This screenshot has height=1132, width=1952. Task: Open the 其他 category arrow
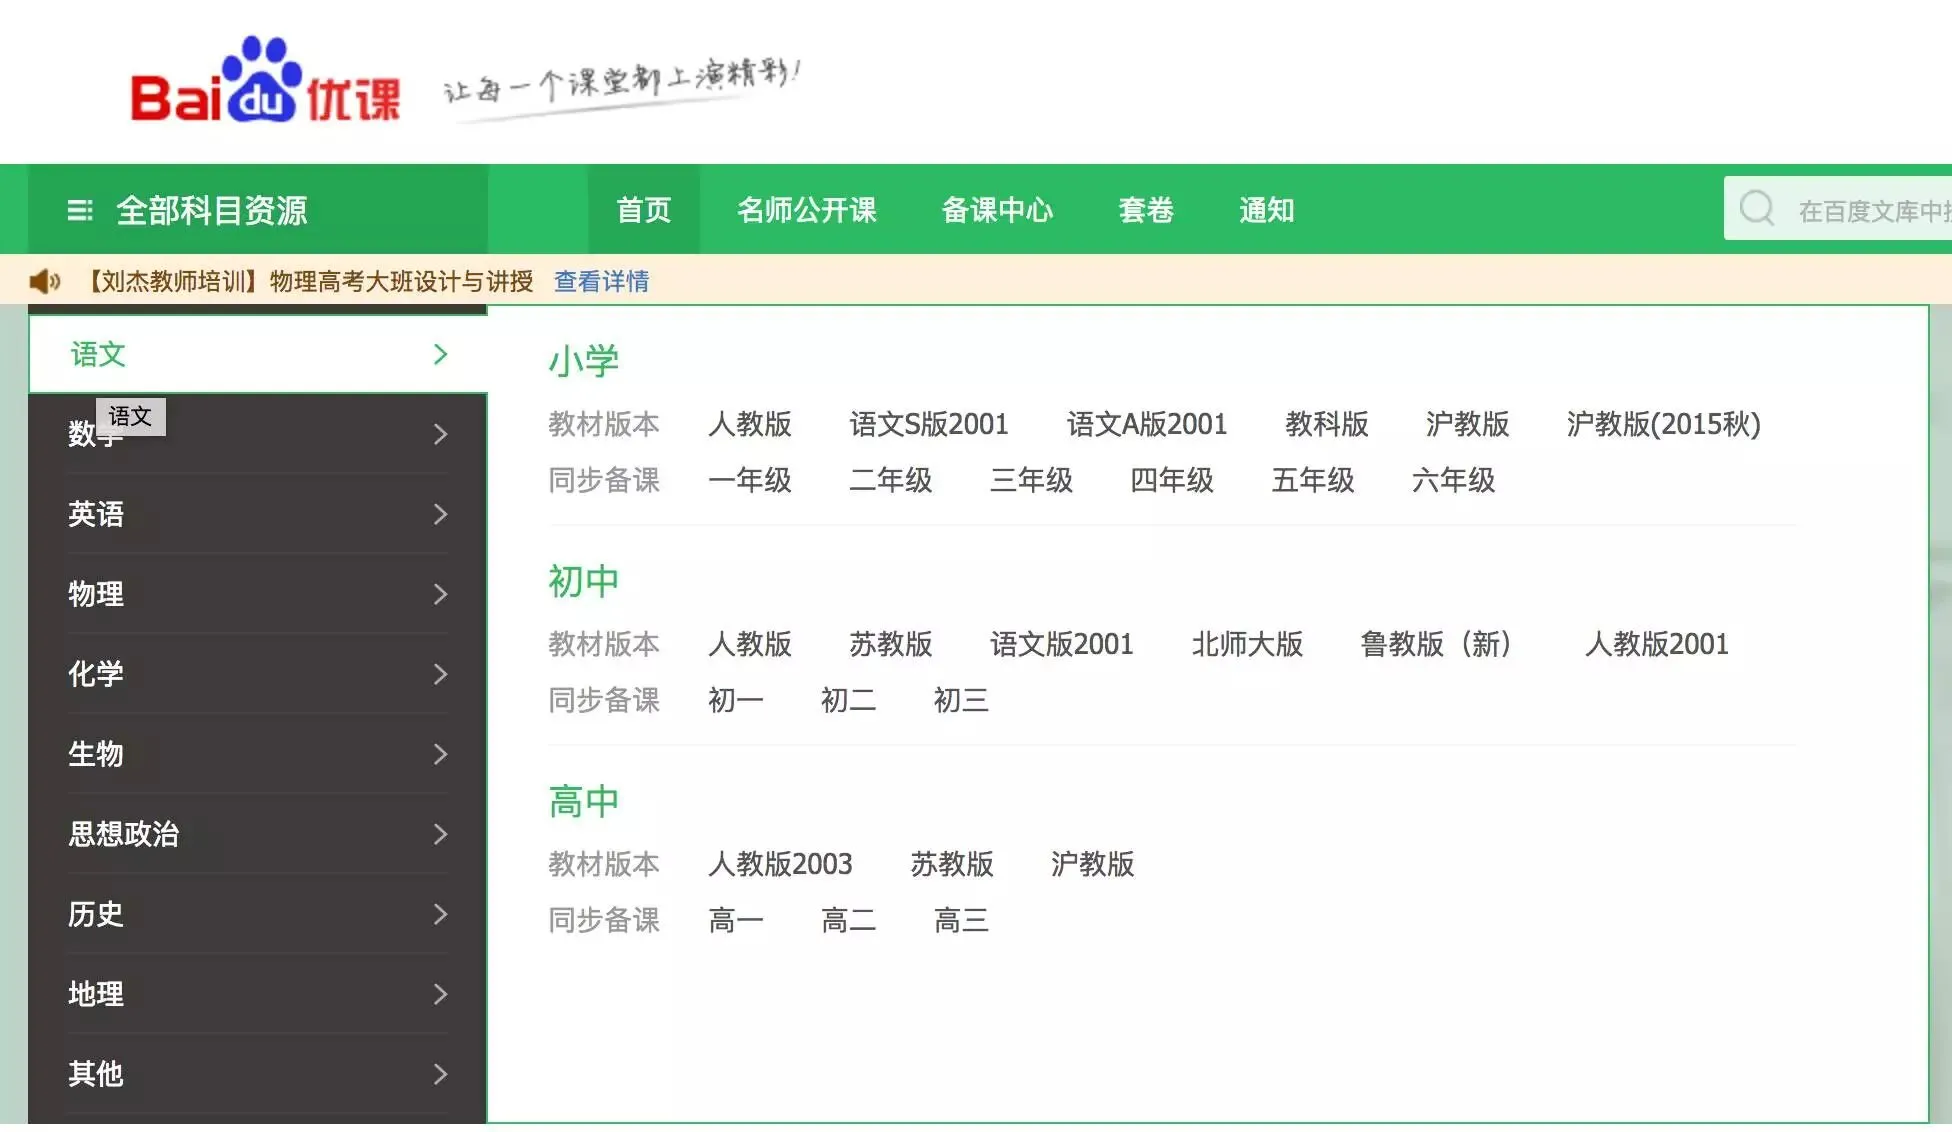coord(440,1074)
